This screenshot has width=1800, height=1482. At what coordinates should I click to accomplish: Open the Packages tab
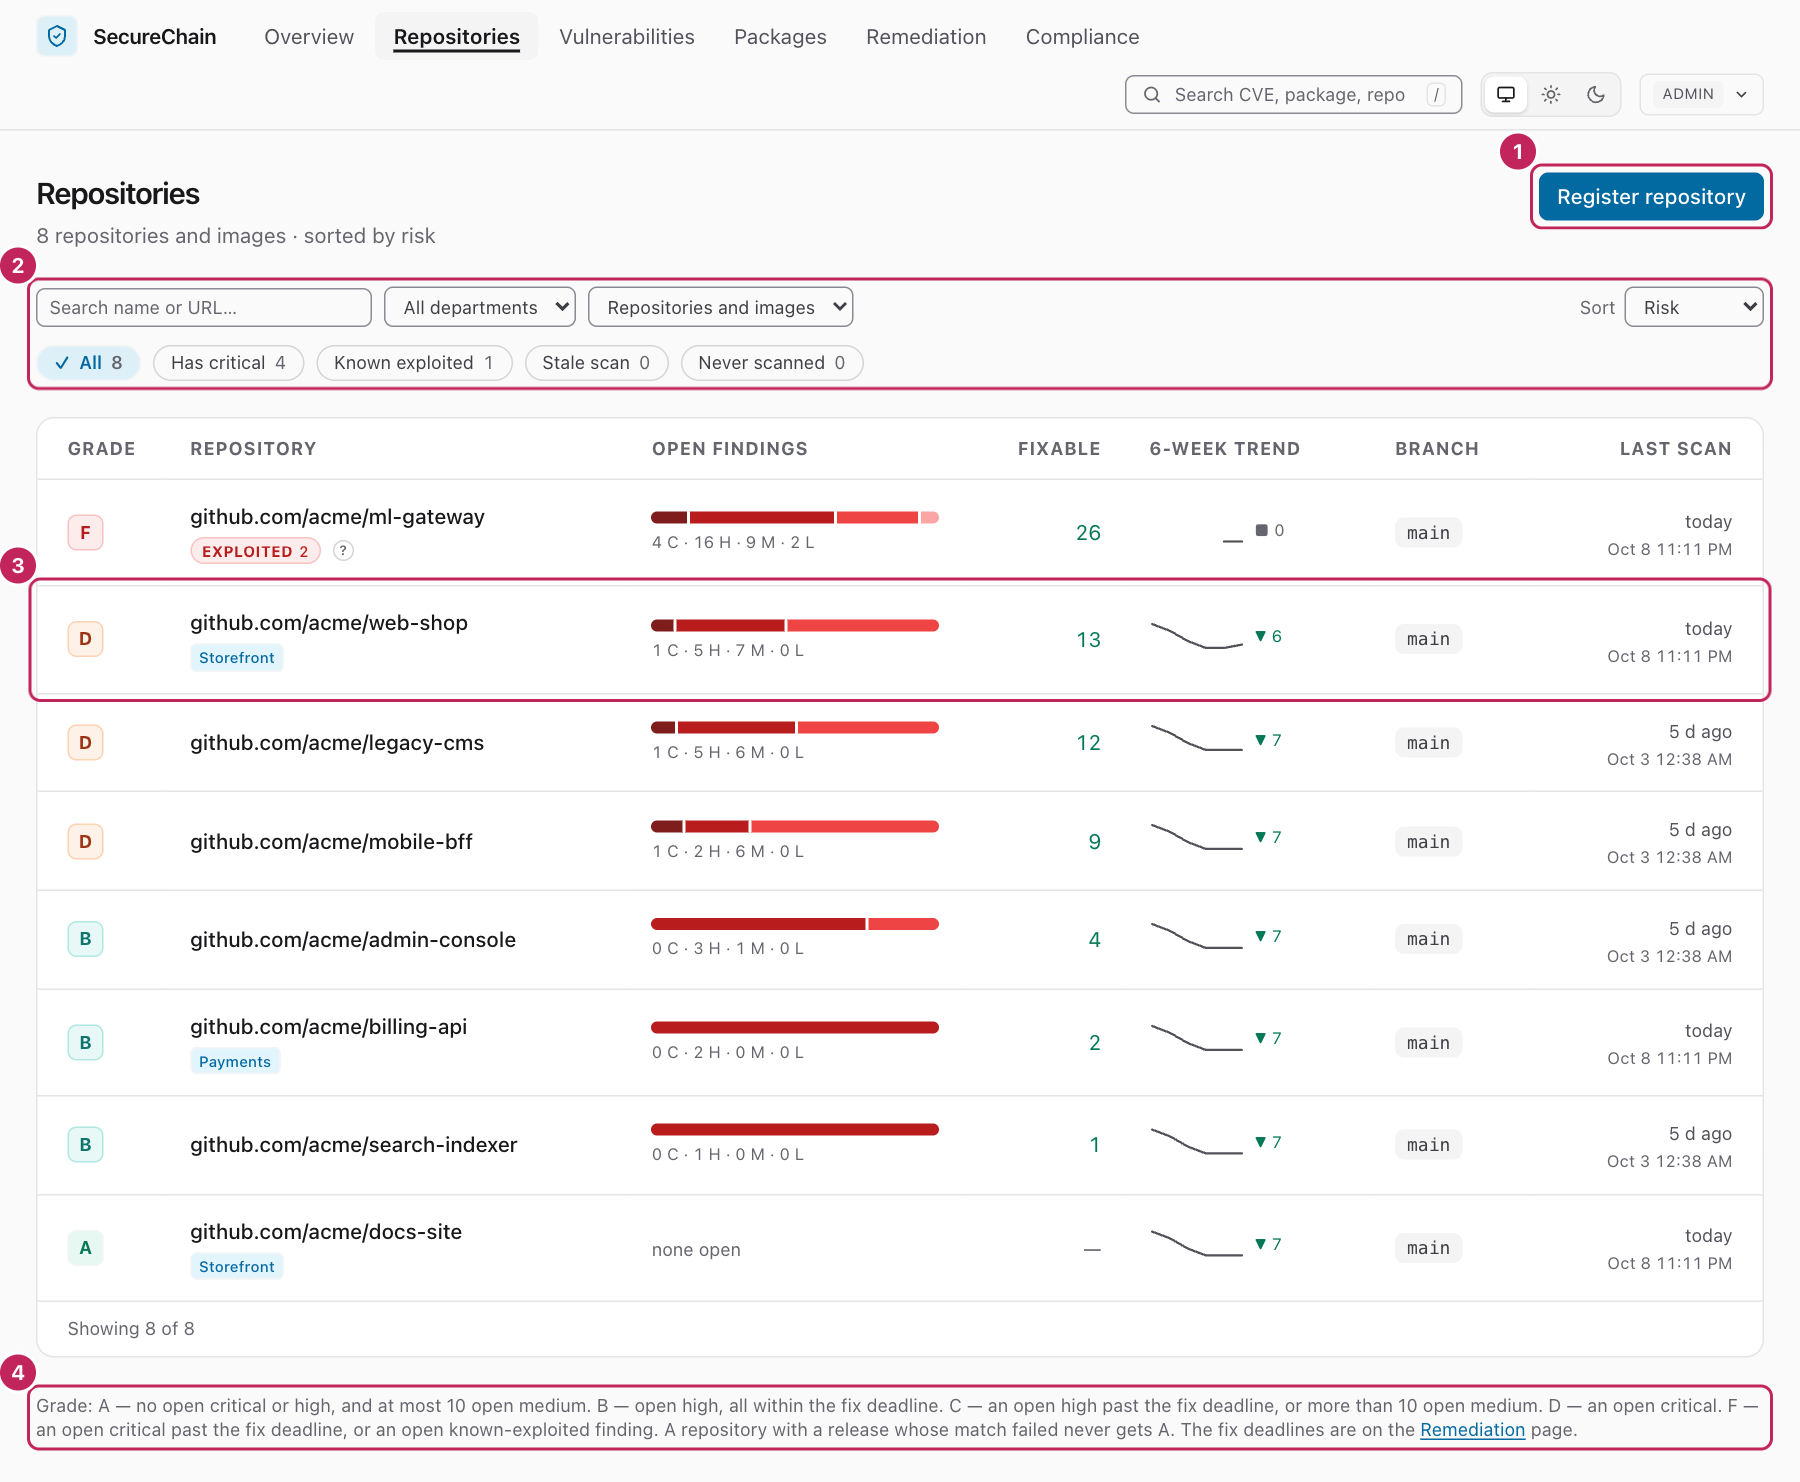[780, 37]
